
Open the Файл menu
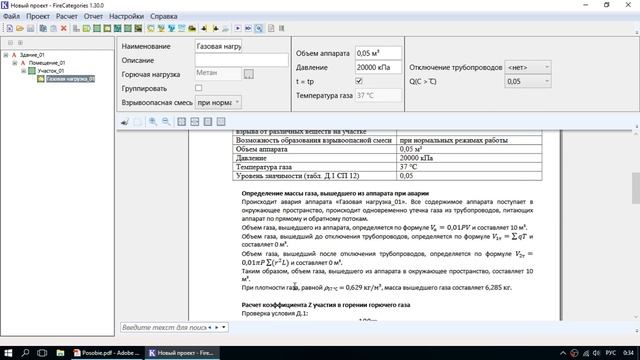coord(11,16)
